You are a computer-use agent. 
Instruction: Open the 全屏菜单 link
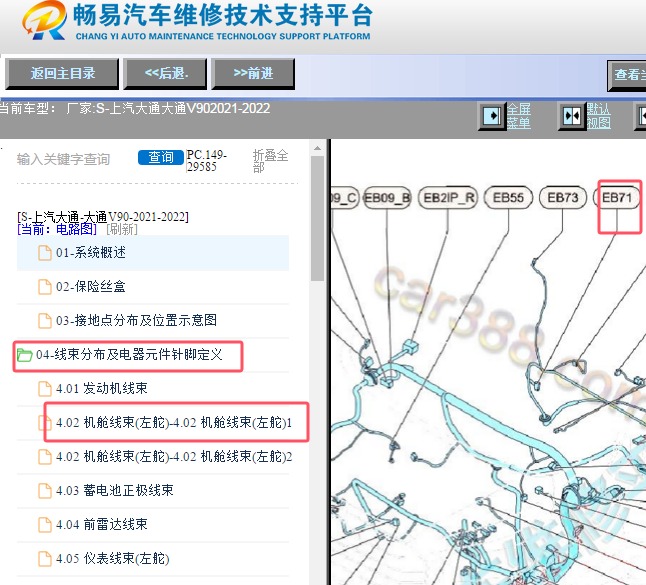(519, 116)
